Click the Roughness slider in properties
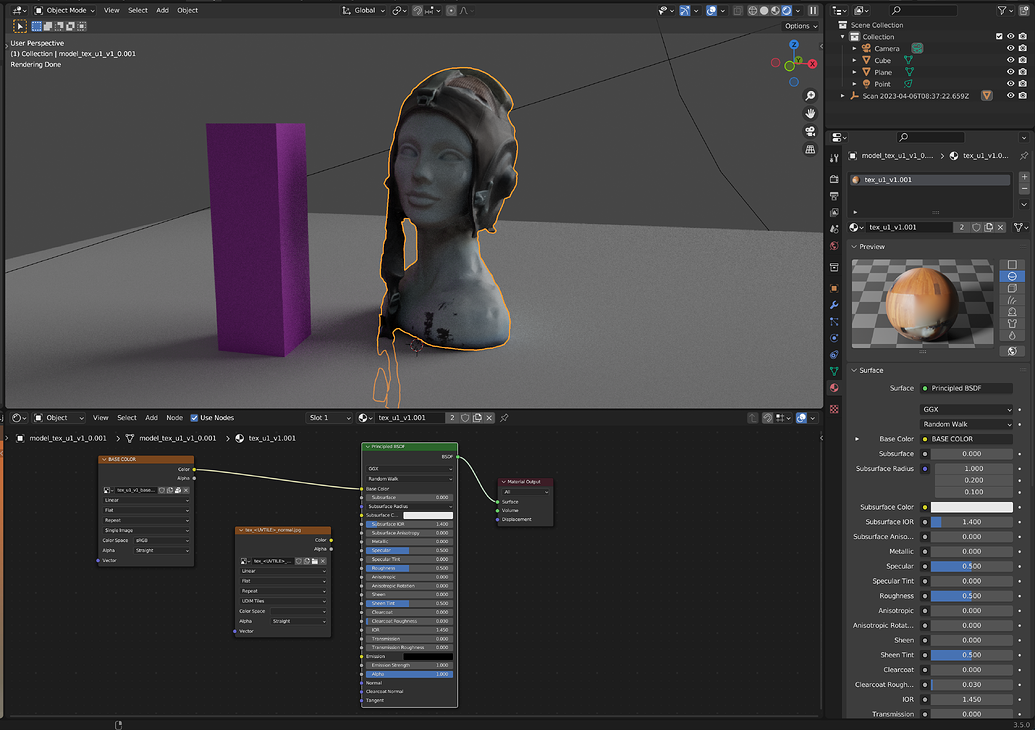The image size is (1035, 730). click(971, 596)
